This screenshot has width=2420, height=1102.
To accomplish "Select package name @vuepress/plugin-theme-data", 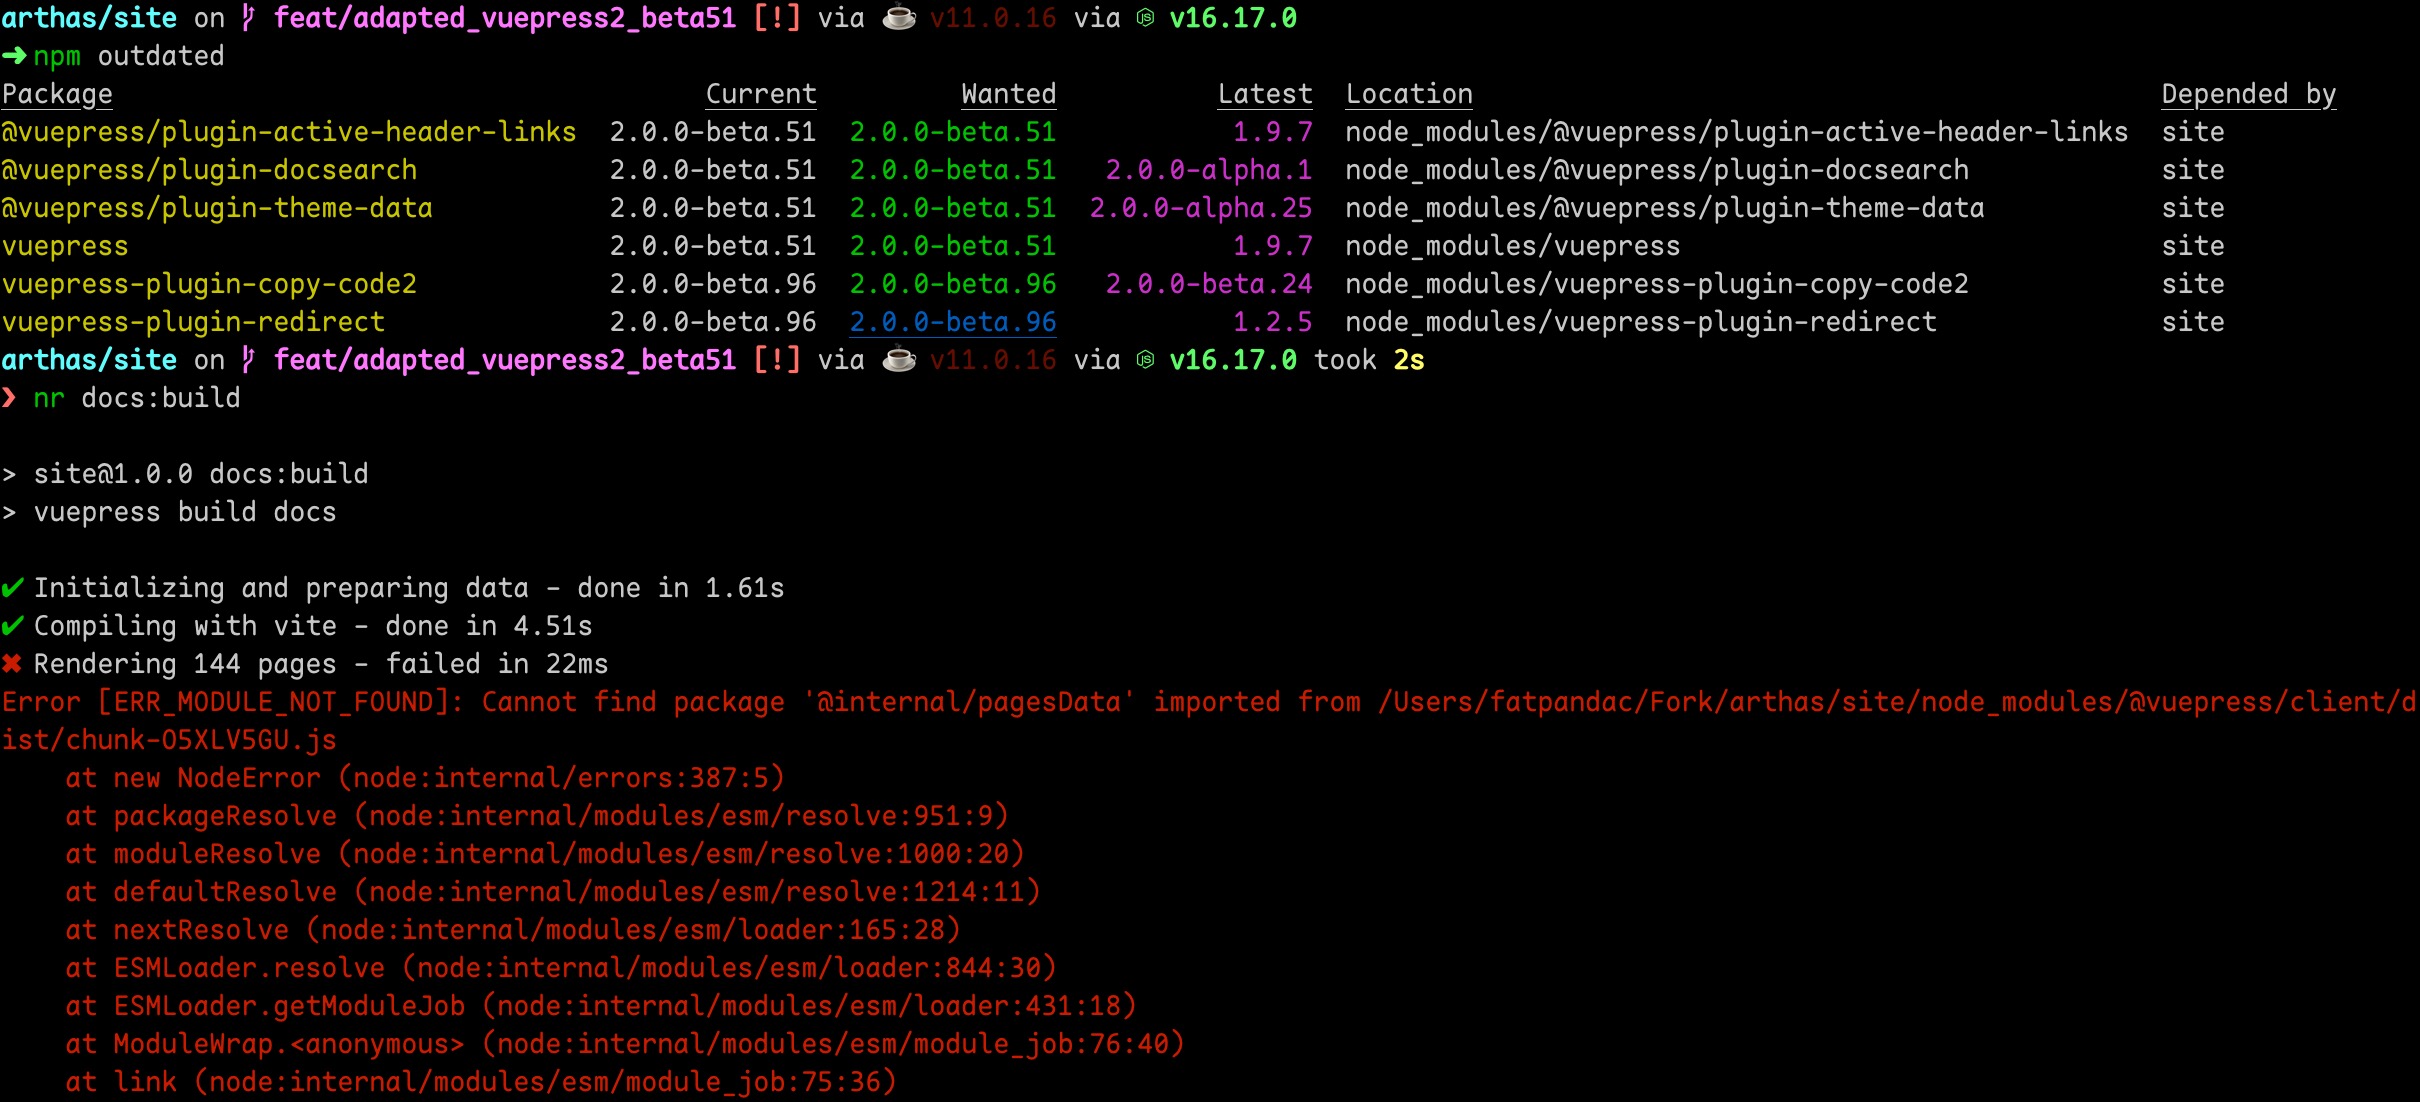I will tap(217, 208).
